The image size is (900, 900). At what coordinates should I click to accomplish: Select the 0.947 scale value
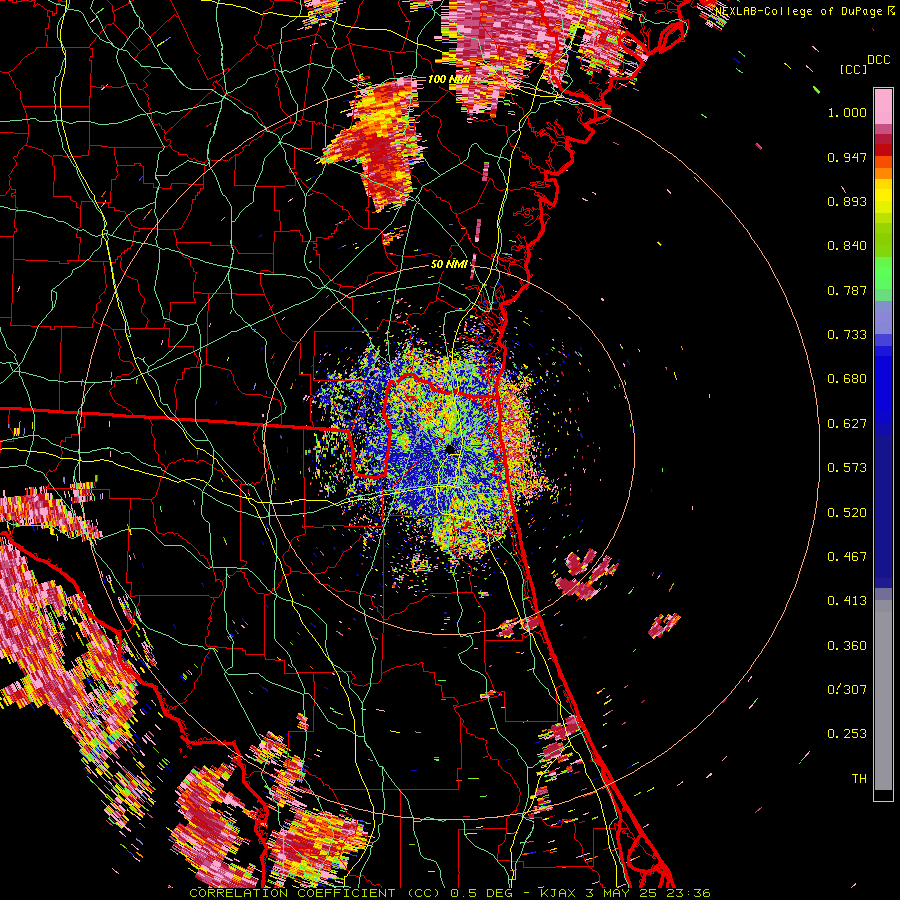click(x=847, y=157)
